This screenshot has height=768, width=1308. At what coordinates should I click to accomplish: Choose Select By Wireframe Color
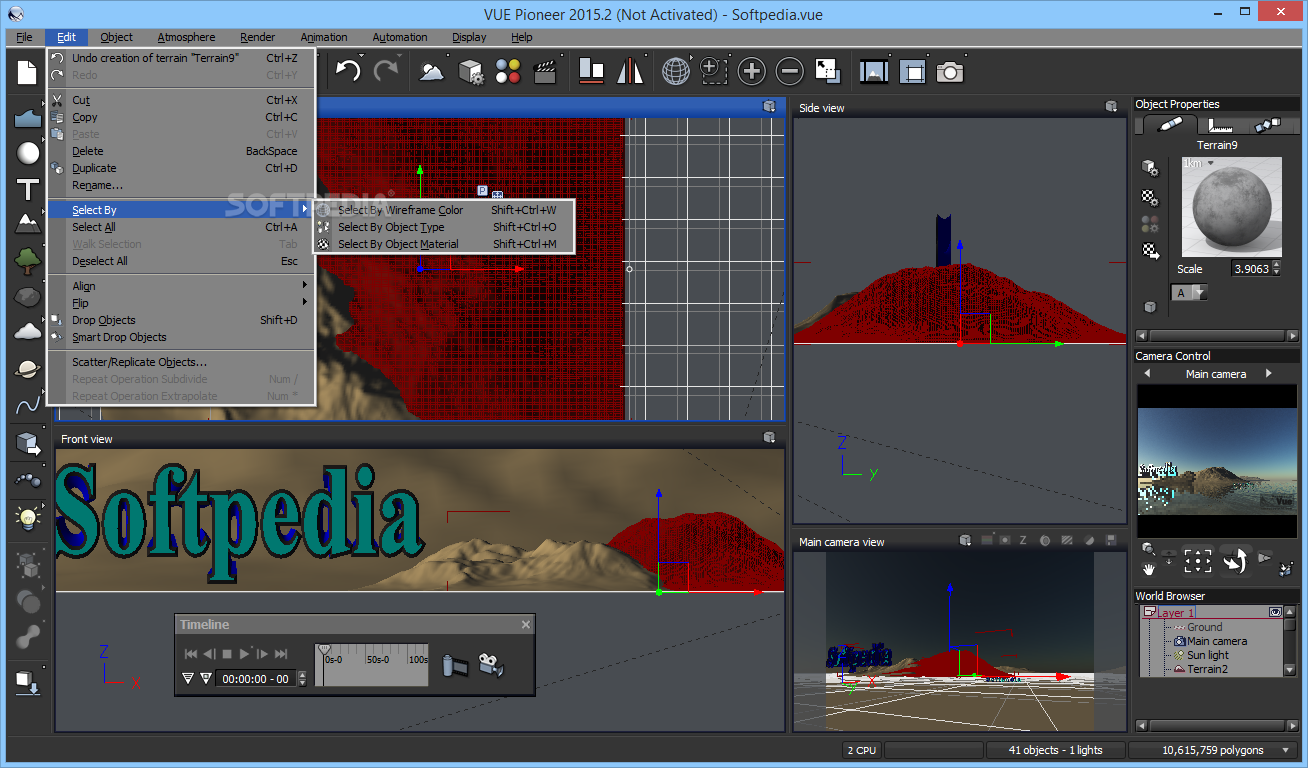(444, 210)
